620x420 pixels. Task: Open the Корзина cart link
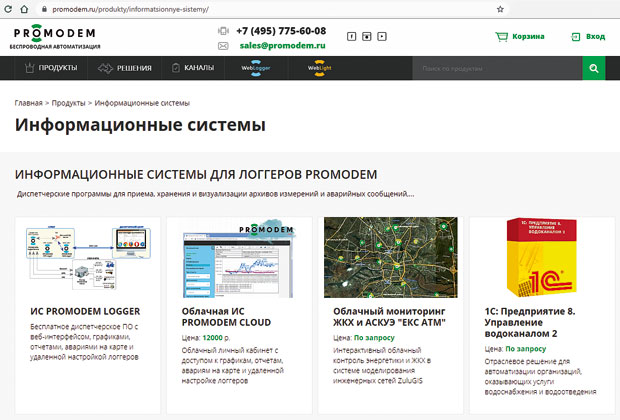(x=528, y=36)
